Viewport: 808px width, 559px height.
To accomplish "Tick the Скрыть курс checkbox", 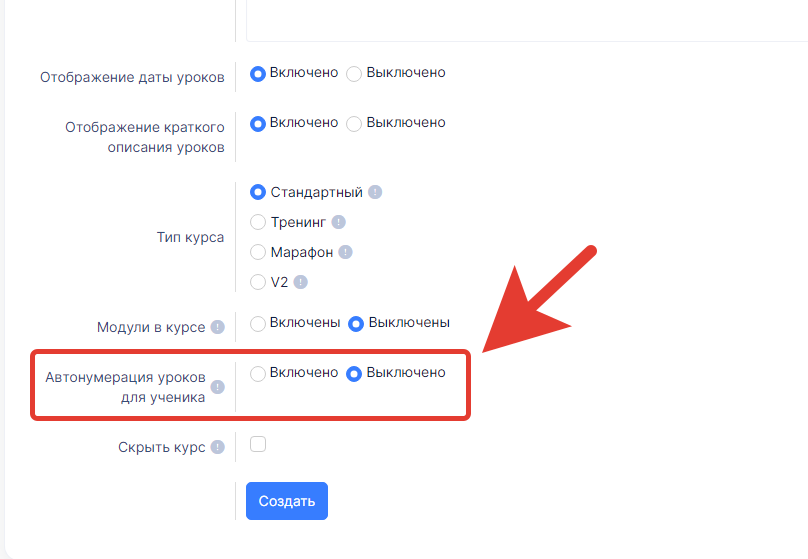I will coord(258,444).
